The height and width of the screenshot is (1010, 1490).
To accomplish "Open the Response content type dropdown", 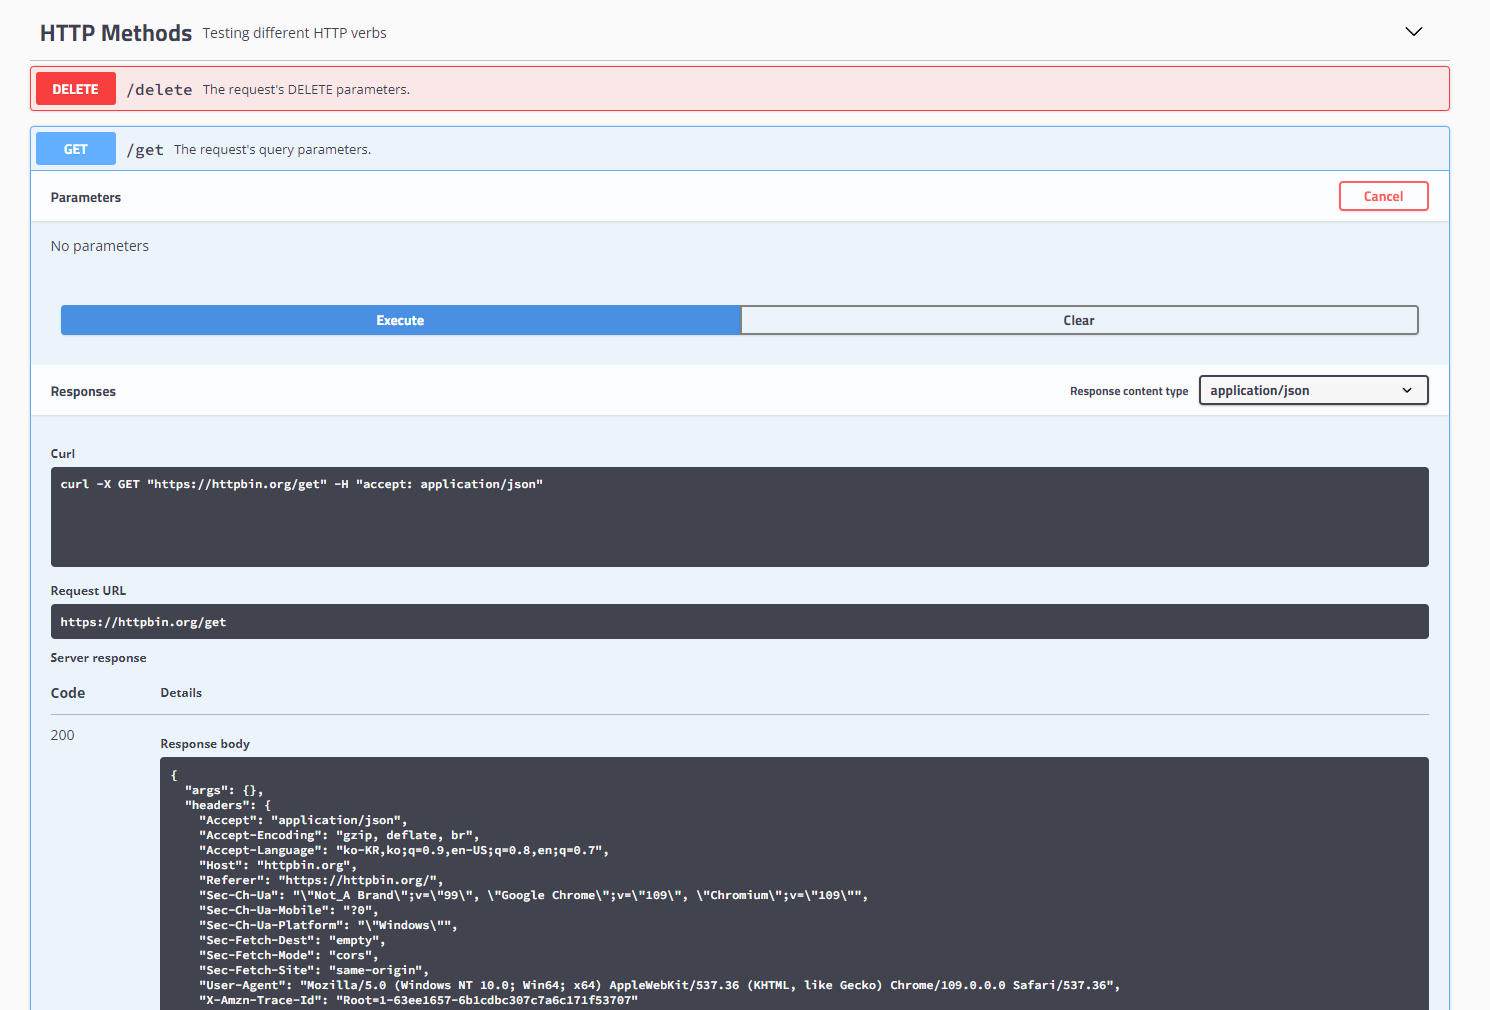I will click(x=1313, y=390).
